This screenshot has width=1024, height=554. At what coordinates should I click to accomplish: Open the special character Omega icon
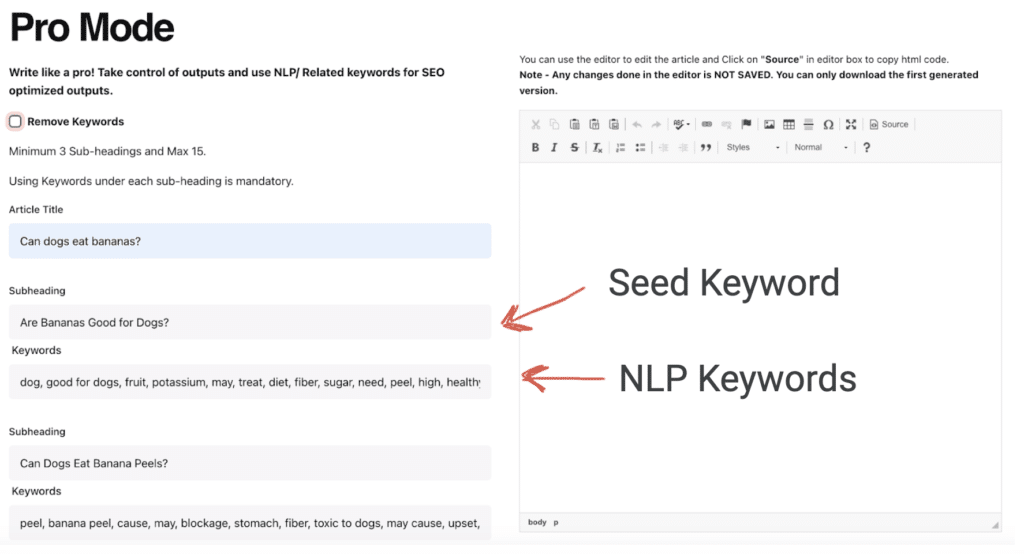pyautogui.click(x=828, y=125)
